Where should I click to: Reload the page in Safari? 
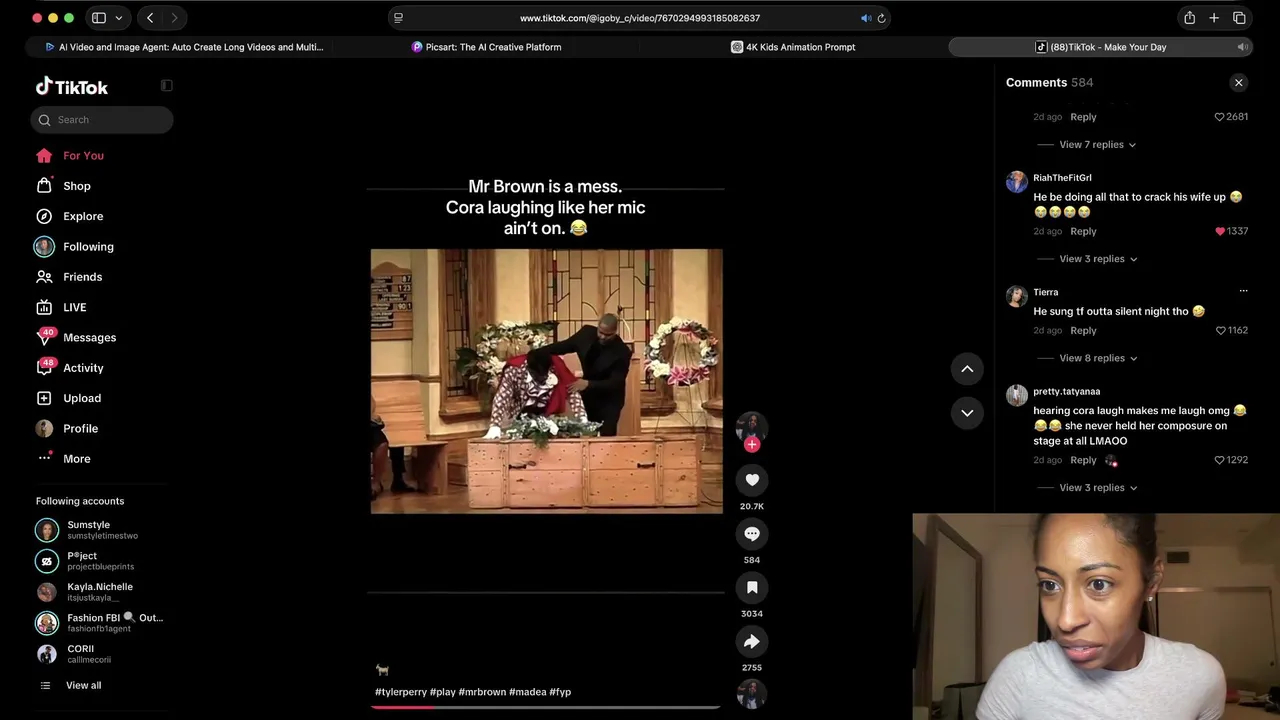[x=881, y=18]
